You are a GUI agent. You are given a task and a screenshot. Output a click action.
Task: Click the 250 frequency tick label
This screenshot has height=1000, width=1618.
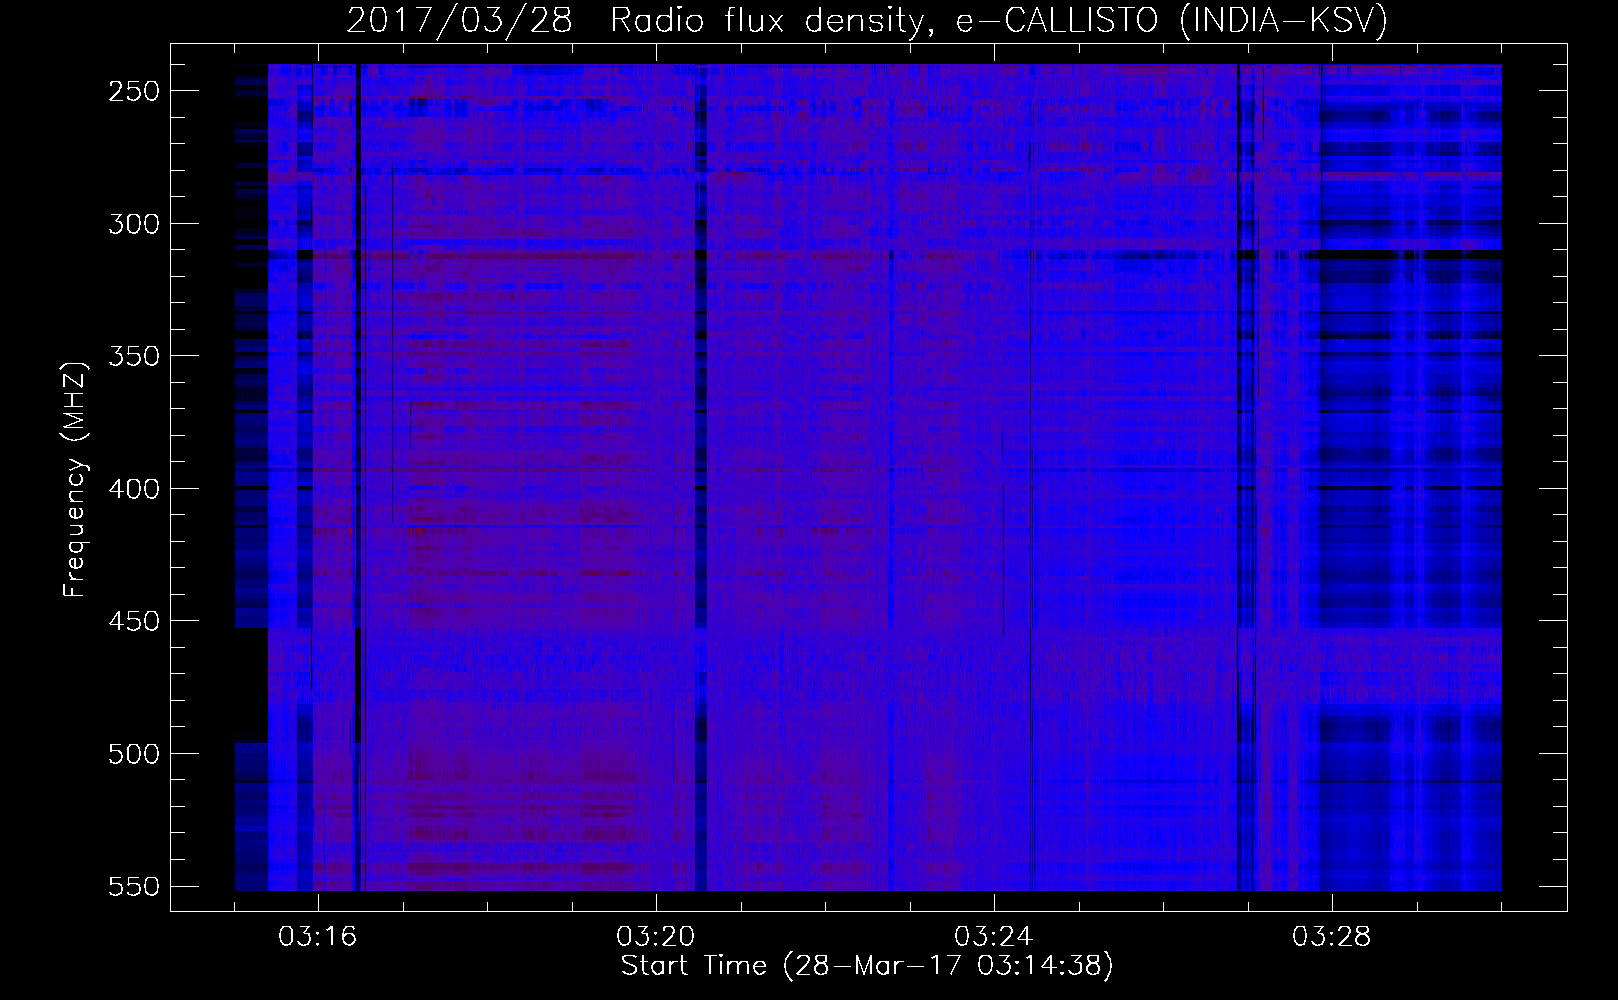[133, 91]
